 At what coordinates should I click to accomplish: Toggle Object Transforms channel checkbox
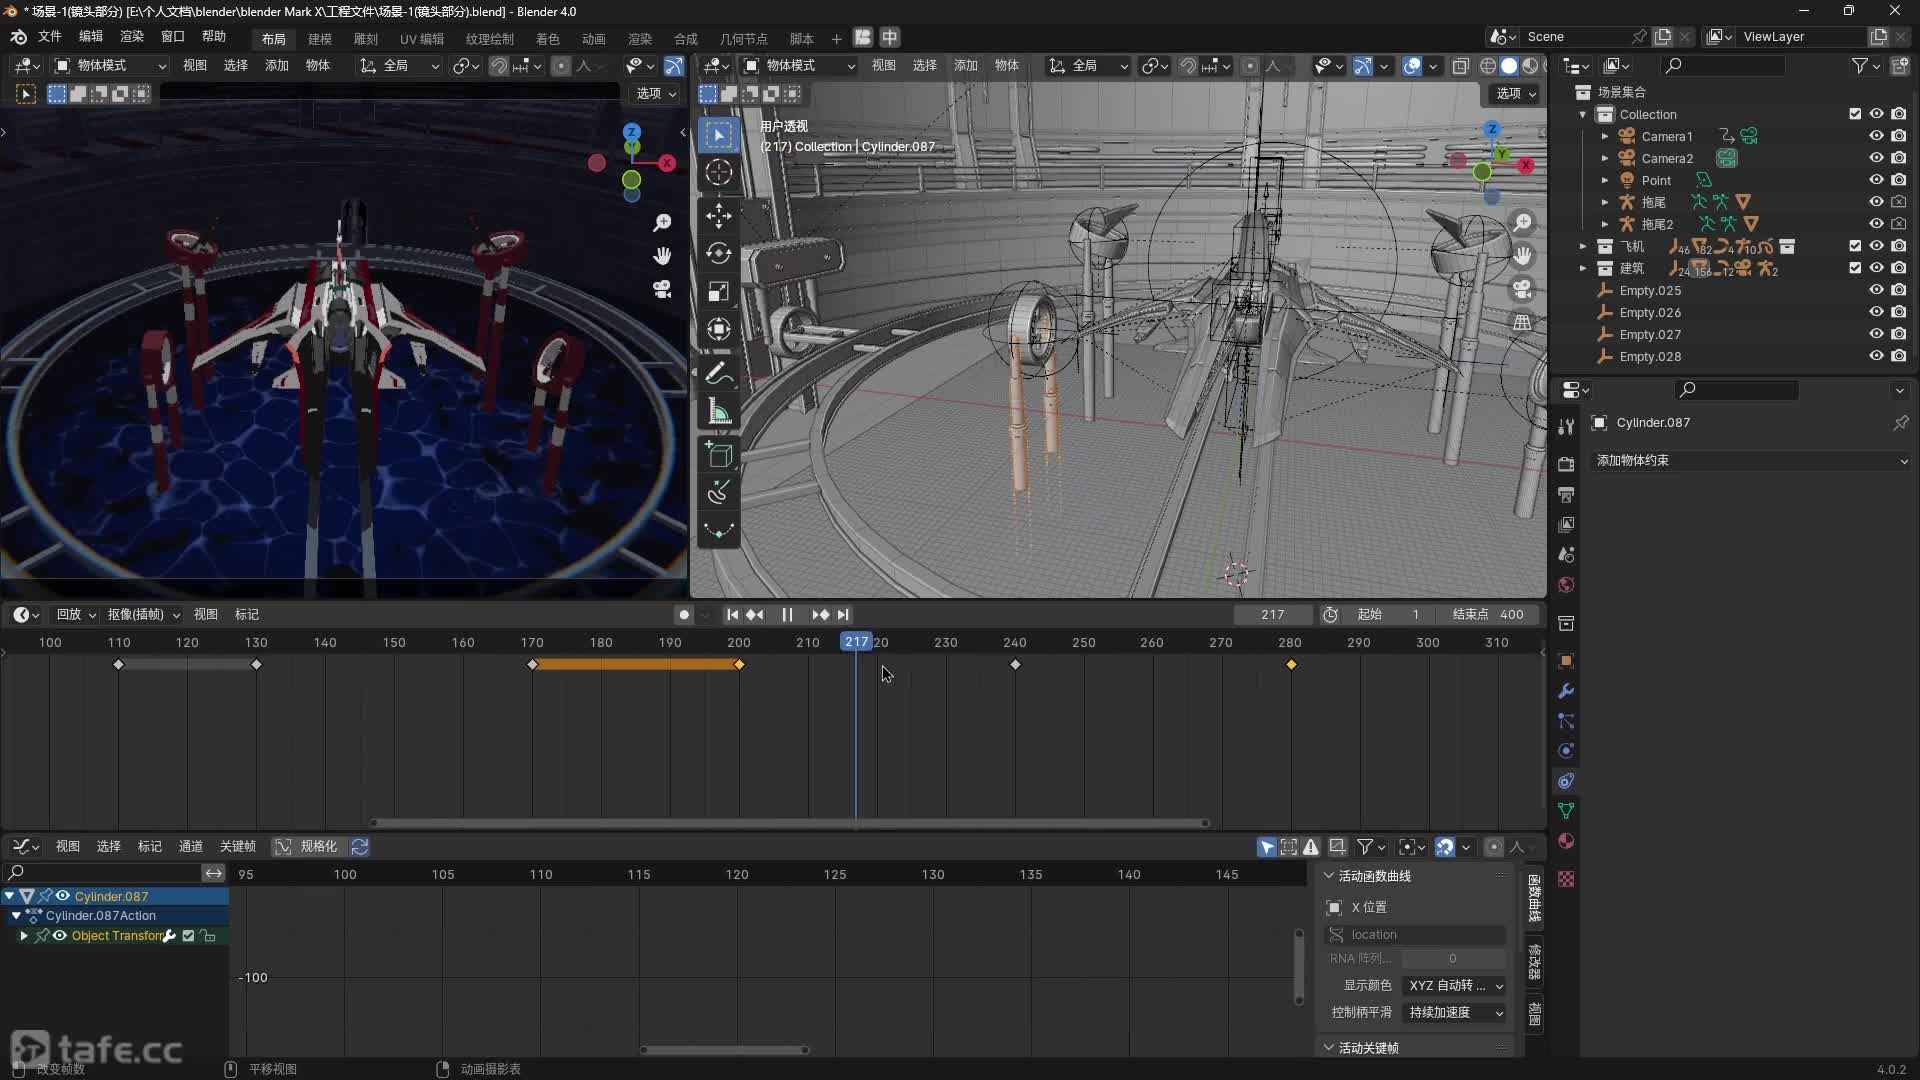(188, 936)
